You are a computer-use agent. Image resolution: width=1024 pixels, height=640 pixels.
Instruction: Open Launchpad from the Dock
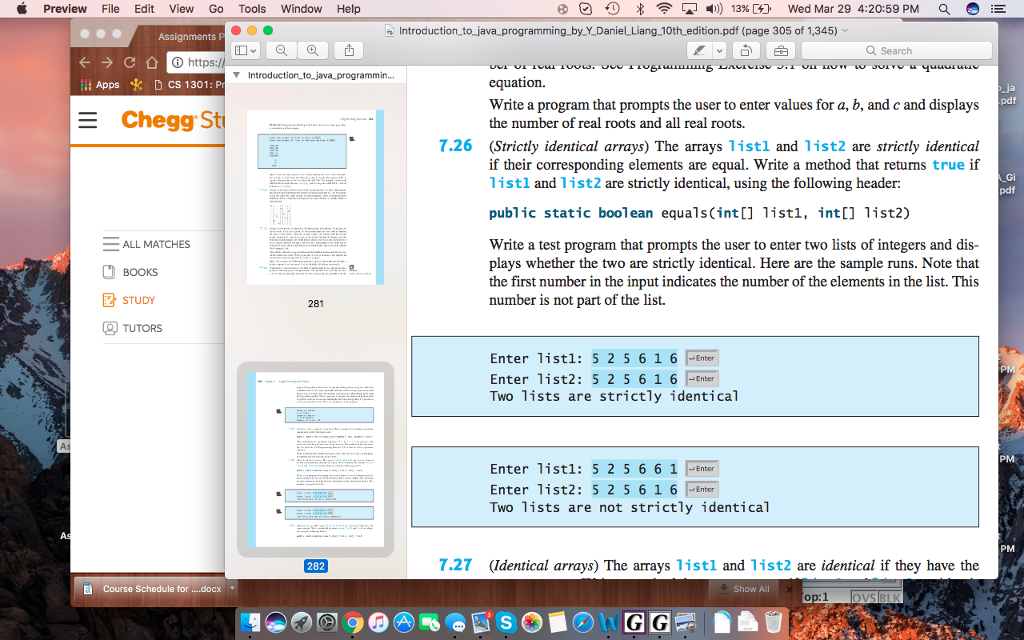[301, 622]
